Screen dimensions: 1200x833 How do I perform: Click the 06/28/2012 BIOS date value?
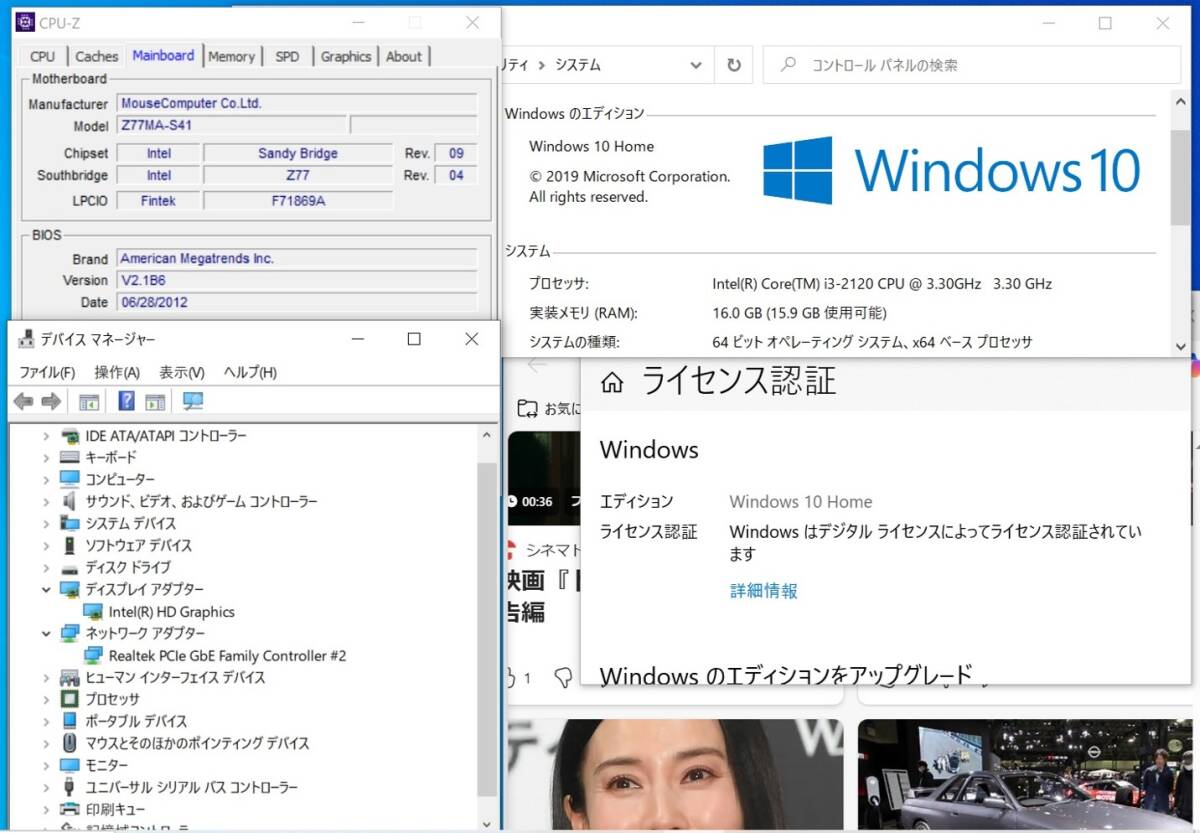point(296,302)
